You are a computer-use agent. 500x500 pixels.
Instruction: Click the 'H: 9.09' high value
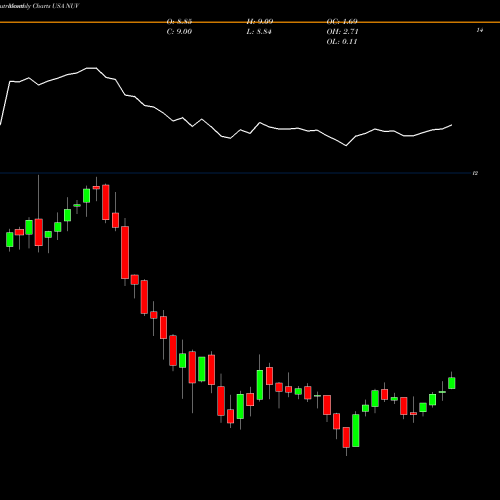coord(260,22)
